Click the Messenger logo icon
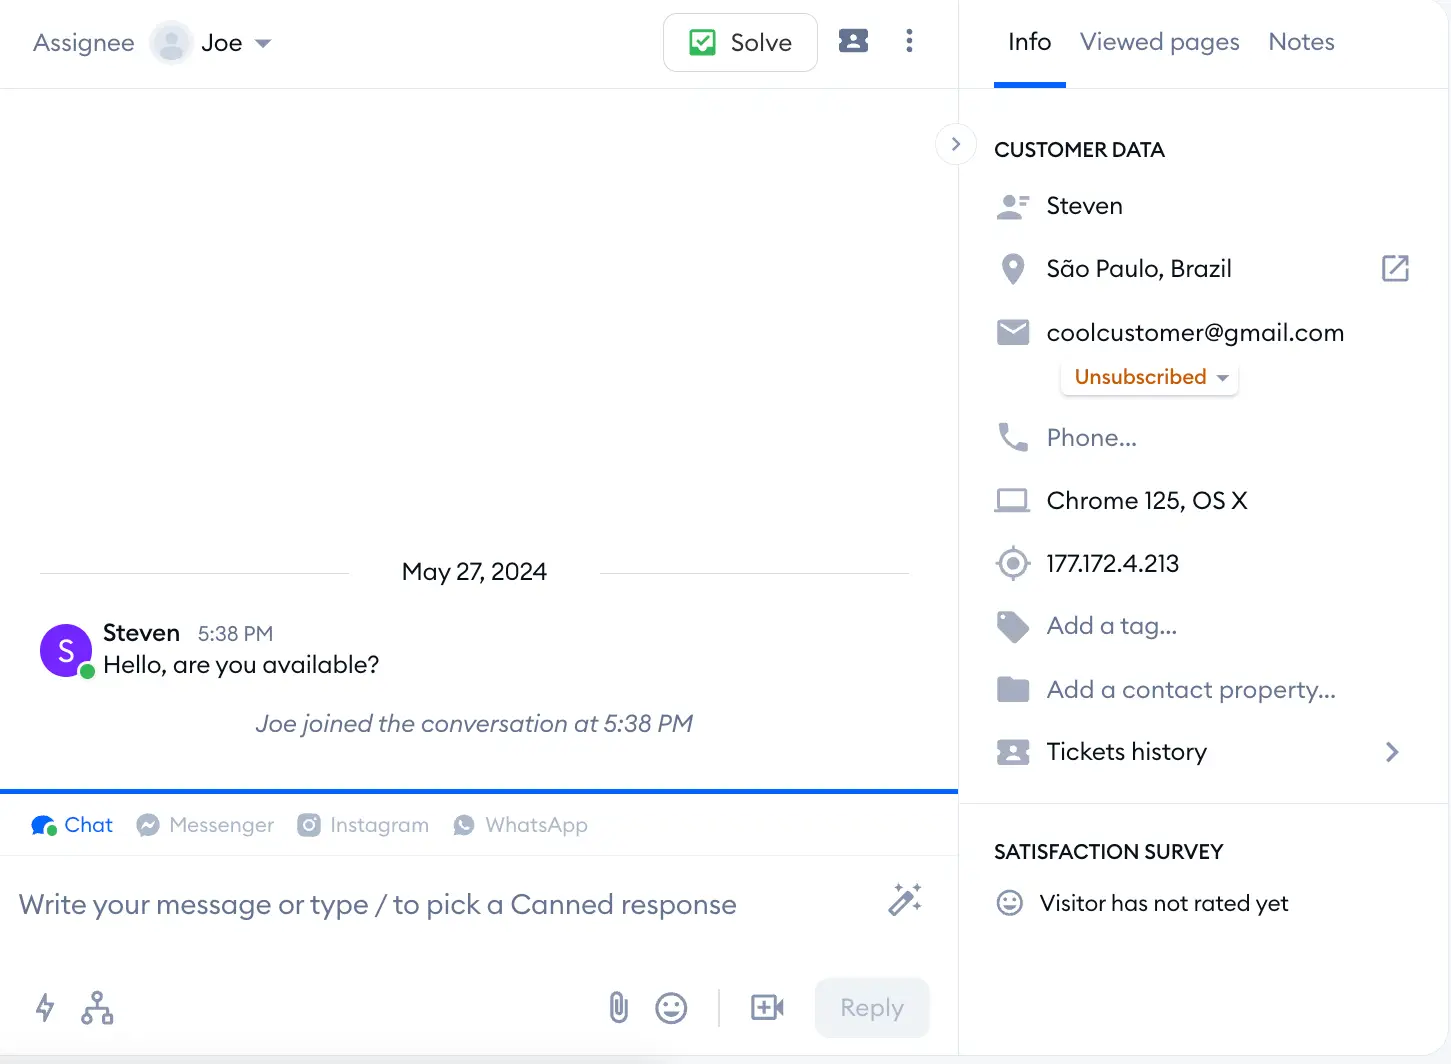1451x1064 pixels. pyautogui.click(x=148, y=825)
